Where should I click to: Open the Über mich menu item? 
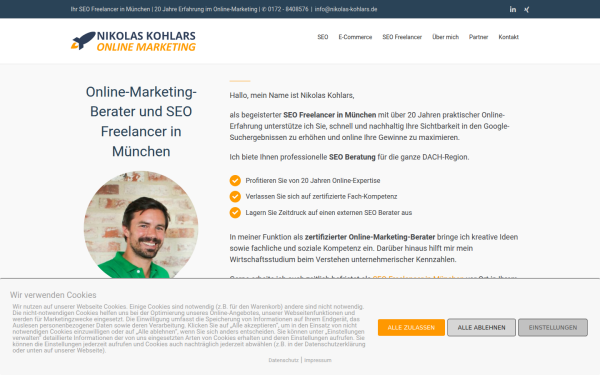coord(445,37)
